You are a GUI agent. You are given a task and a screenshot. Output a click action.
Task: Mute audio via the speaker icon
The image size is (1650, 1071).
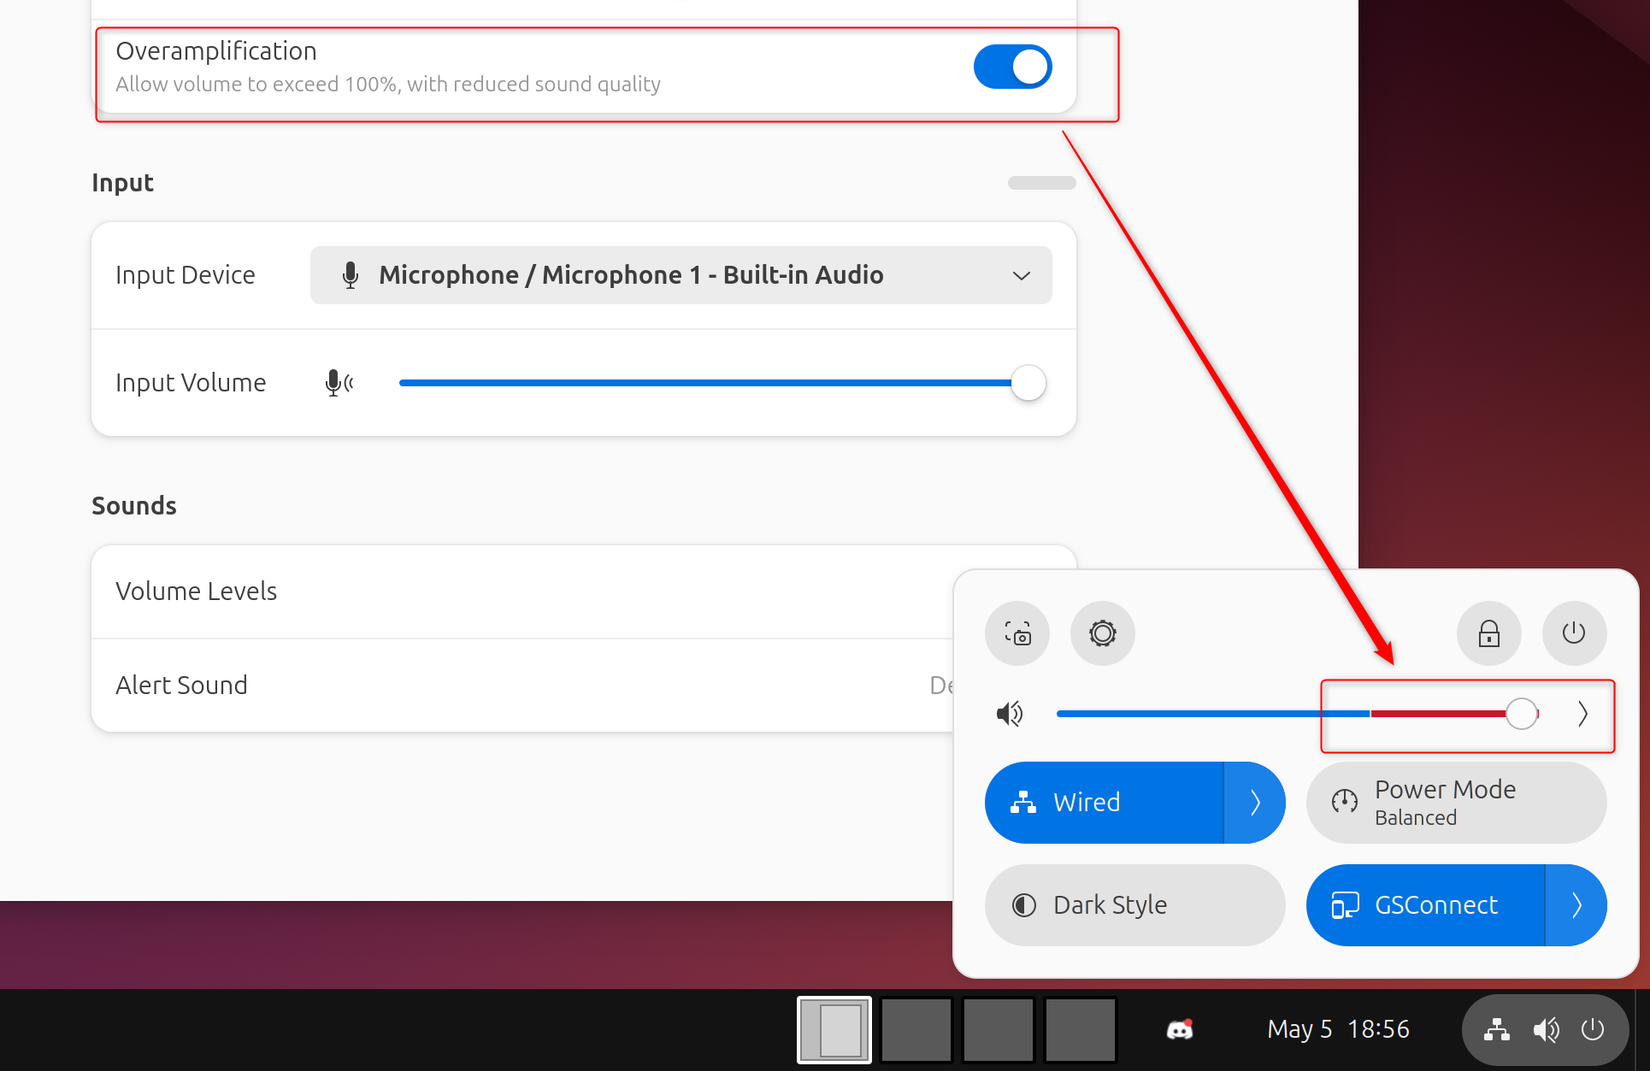[x=1010, y=713]
